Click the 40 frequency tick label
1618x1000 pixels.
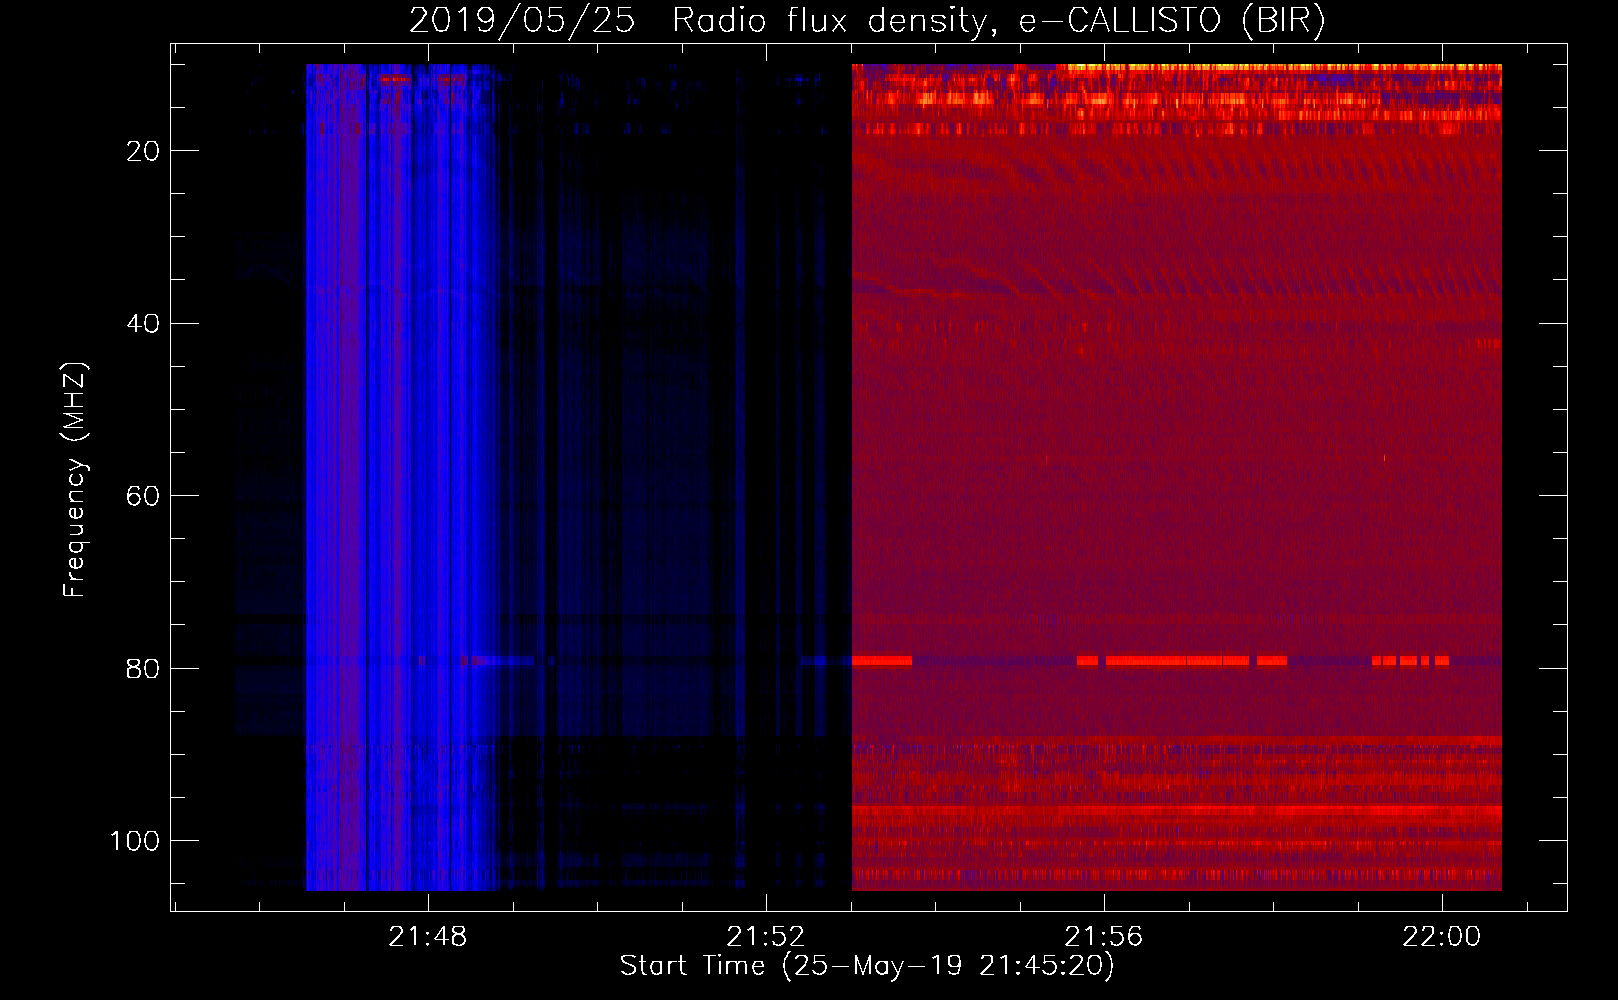[x=143, y=324]
